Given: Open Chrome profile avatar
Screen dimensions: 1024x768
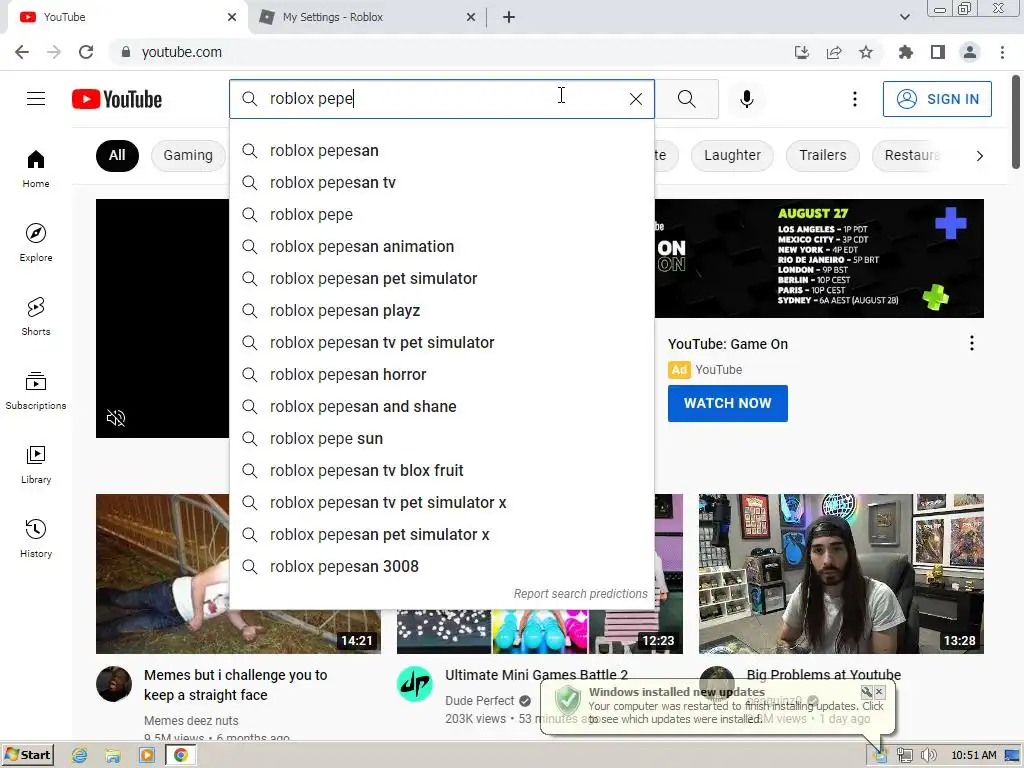Looking at the screenshot, I should point(970,52).
